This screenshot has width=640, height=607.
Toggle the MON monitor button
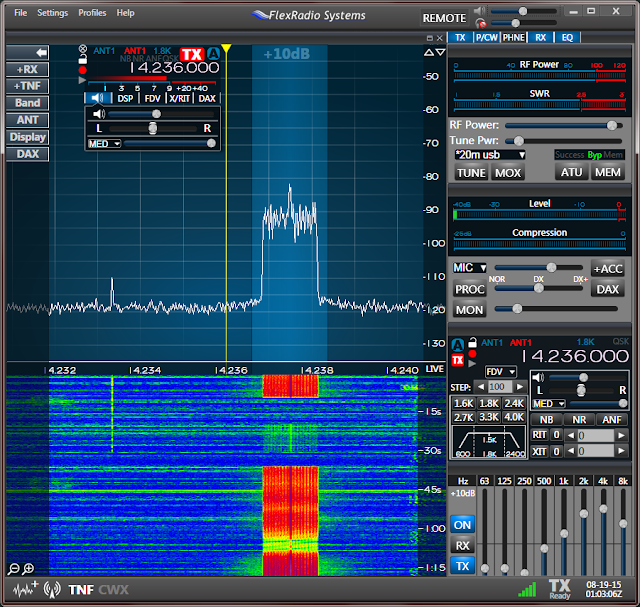469,310
